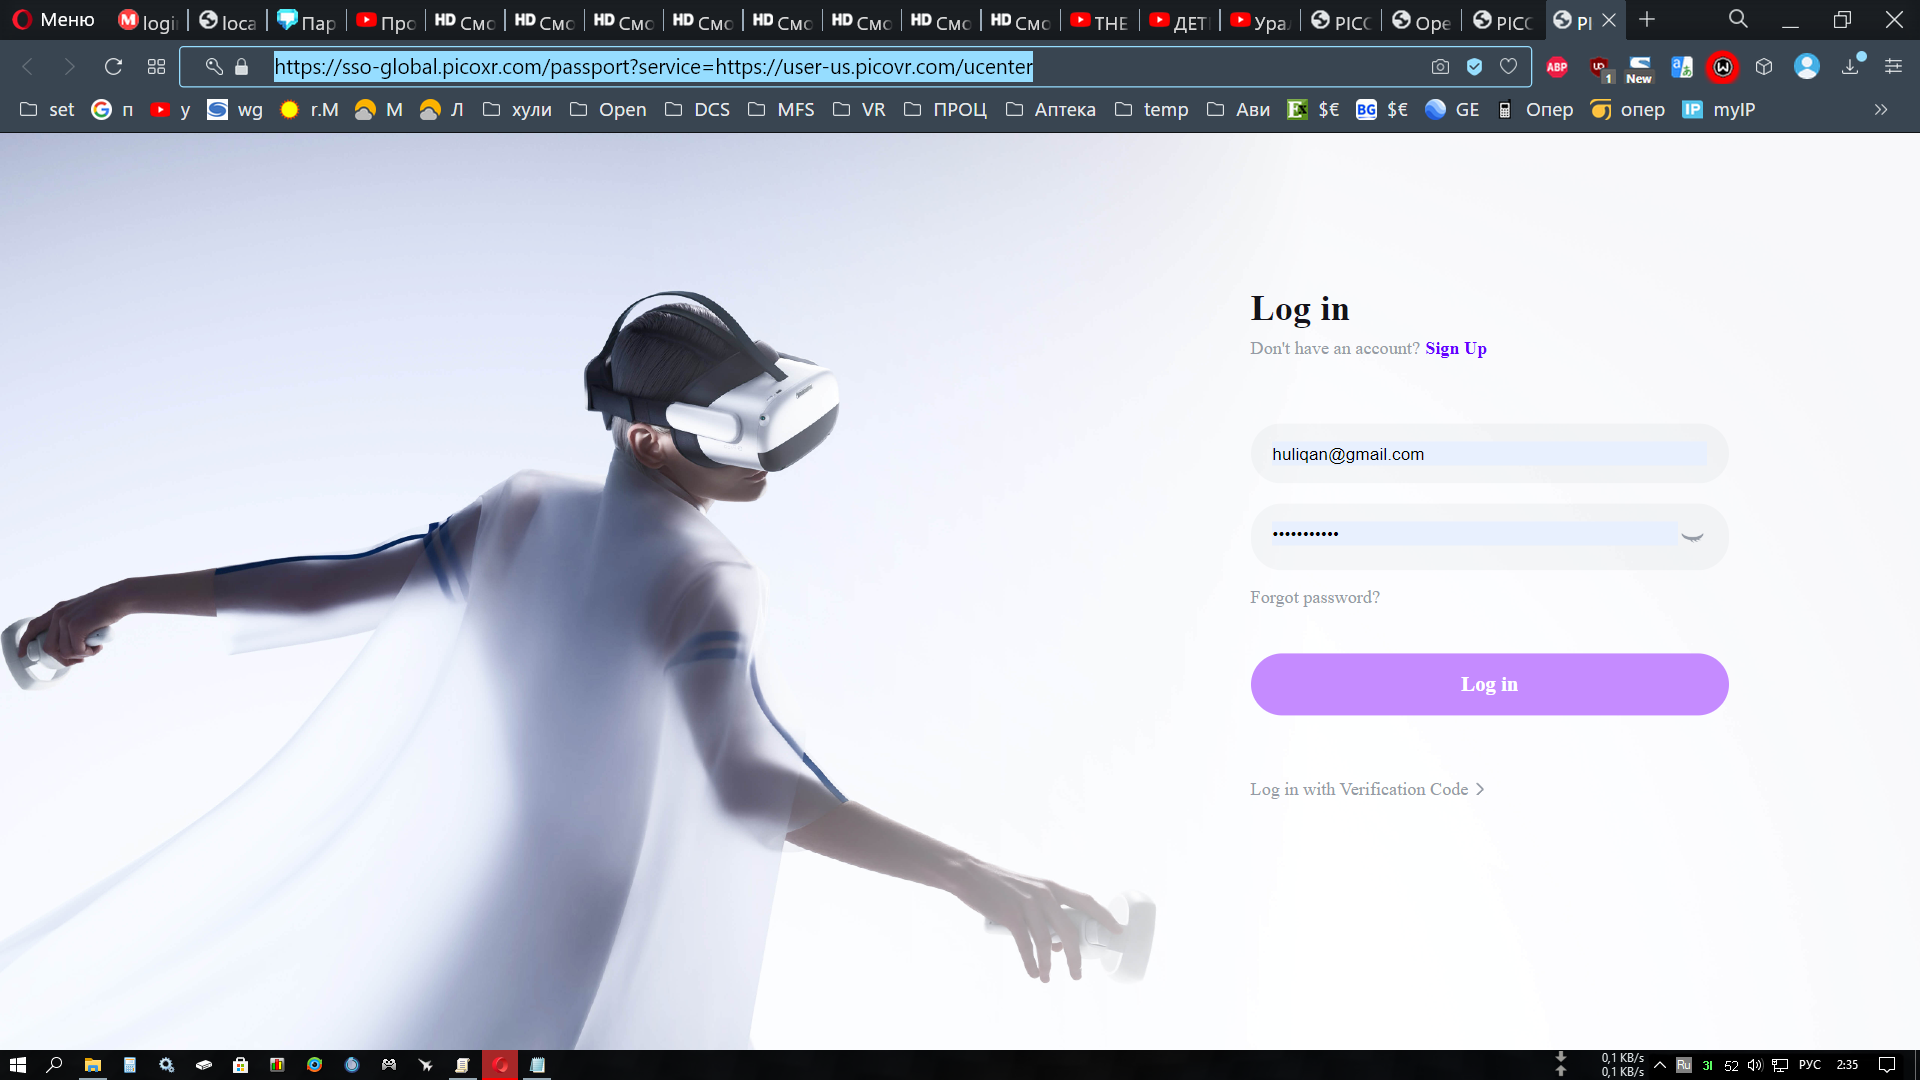Show hidden system tray icons

(x=1660, y=1065)
